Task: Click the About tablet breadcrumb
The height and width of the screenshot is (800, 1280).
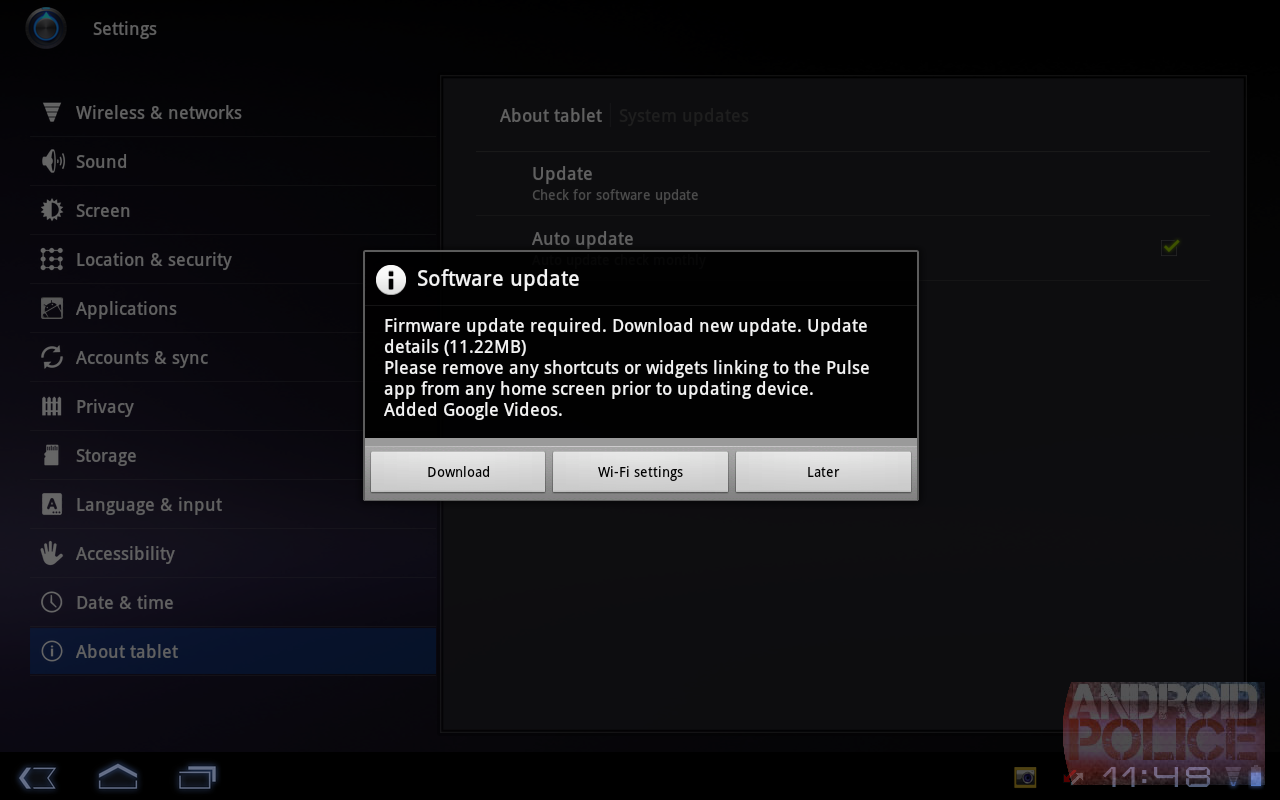Action: pyautogui.click(x=551, y=116)
